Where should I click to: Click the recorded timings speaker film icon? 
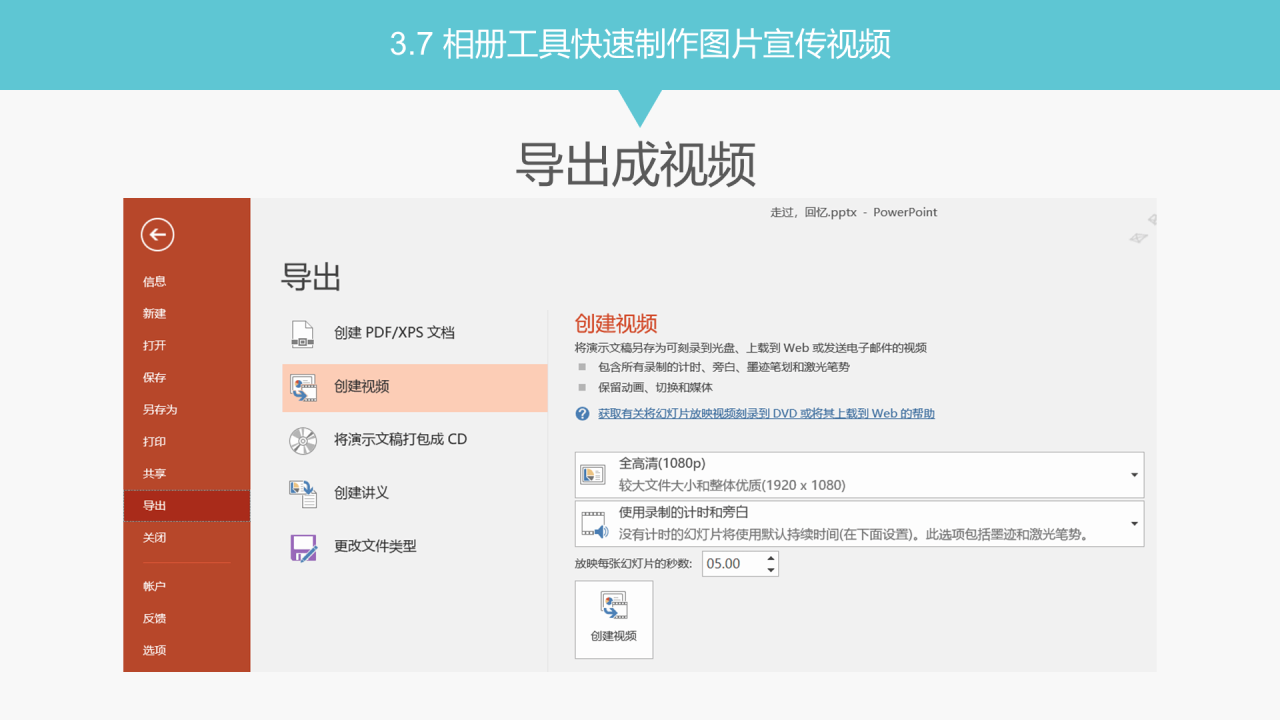pyautogui.click(x=594, y=524)
